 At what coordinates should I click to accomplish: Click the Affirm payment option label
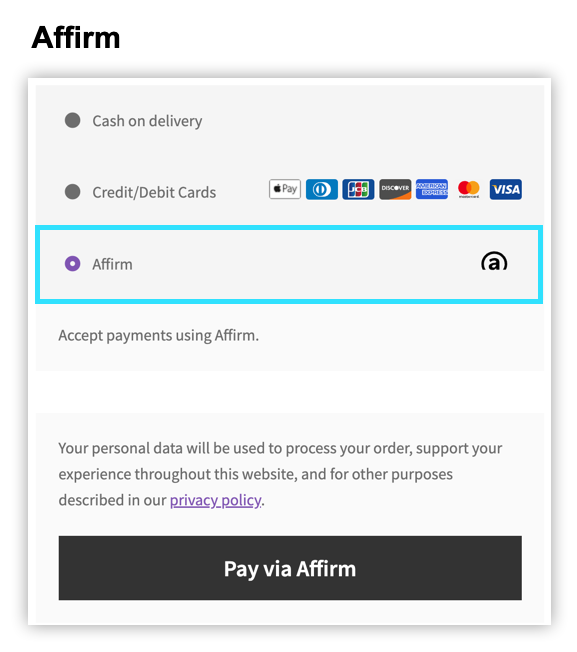[x=112, y=264]
